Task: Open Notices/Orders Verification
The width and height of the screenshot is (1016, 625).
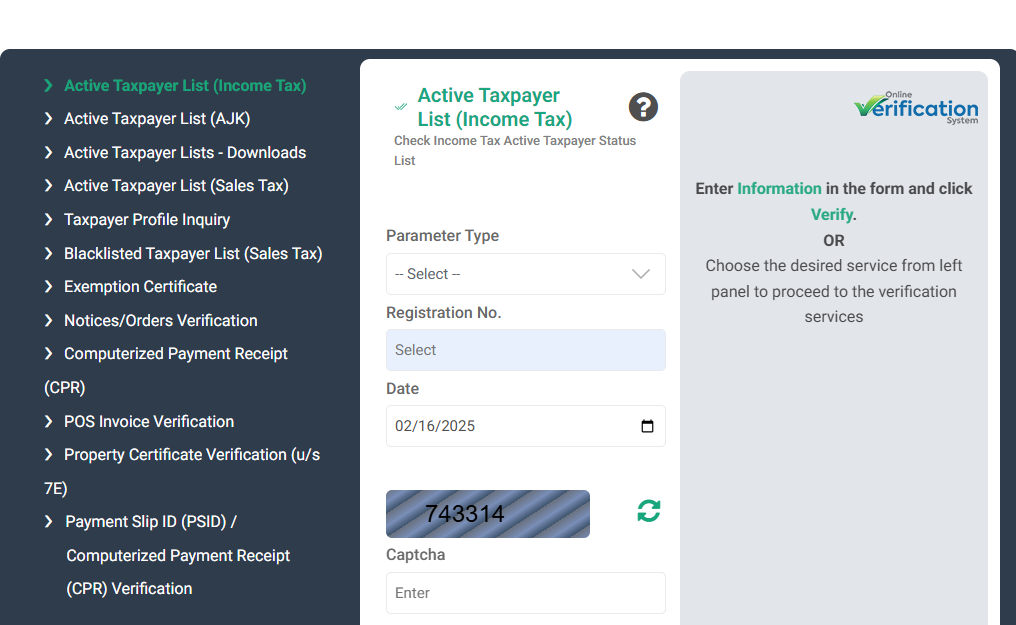Action: 161,321
